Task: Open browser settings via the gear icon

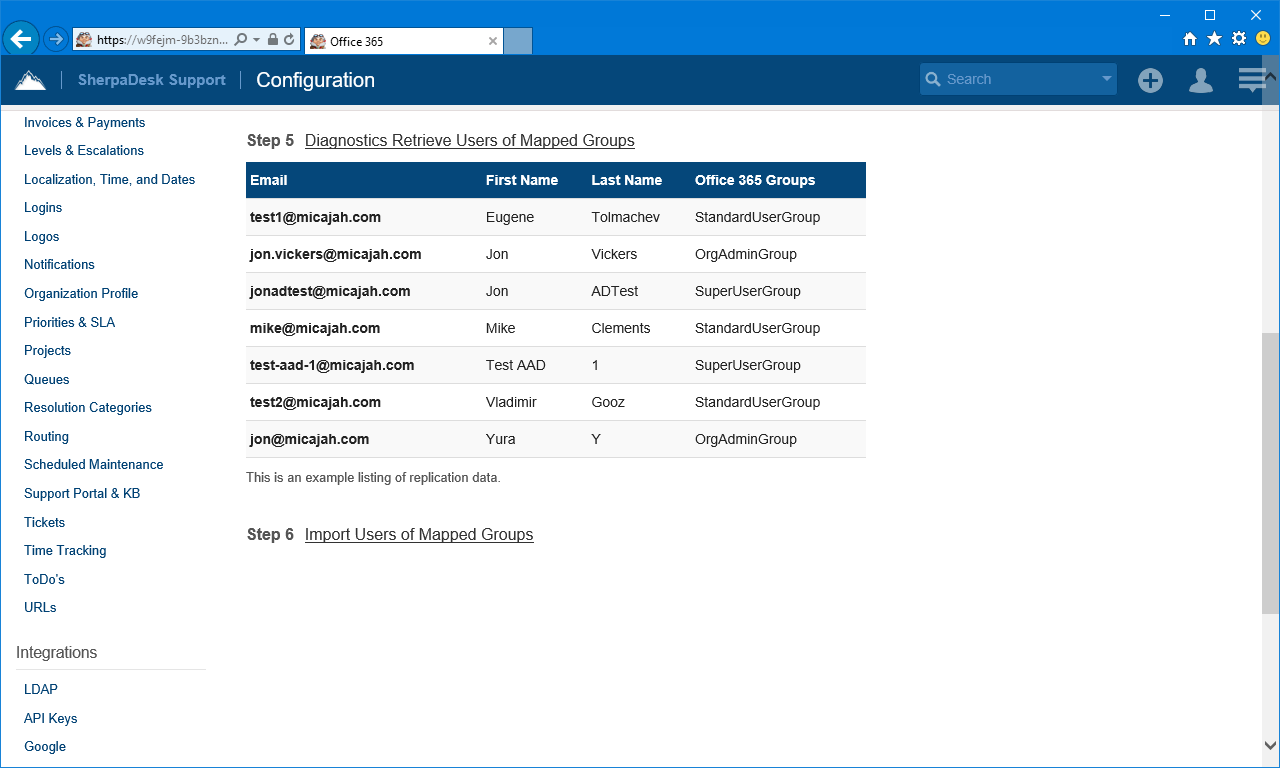Action: coord(1236,40)
